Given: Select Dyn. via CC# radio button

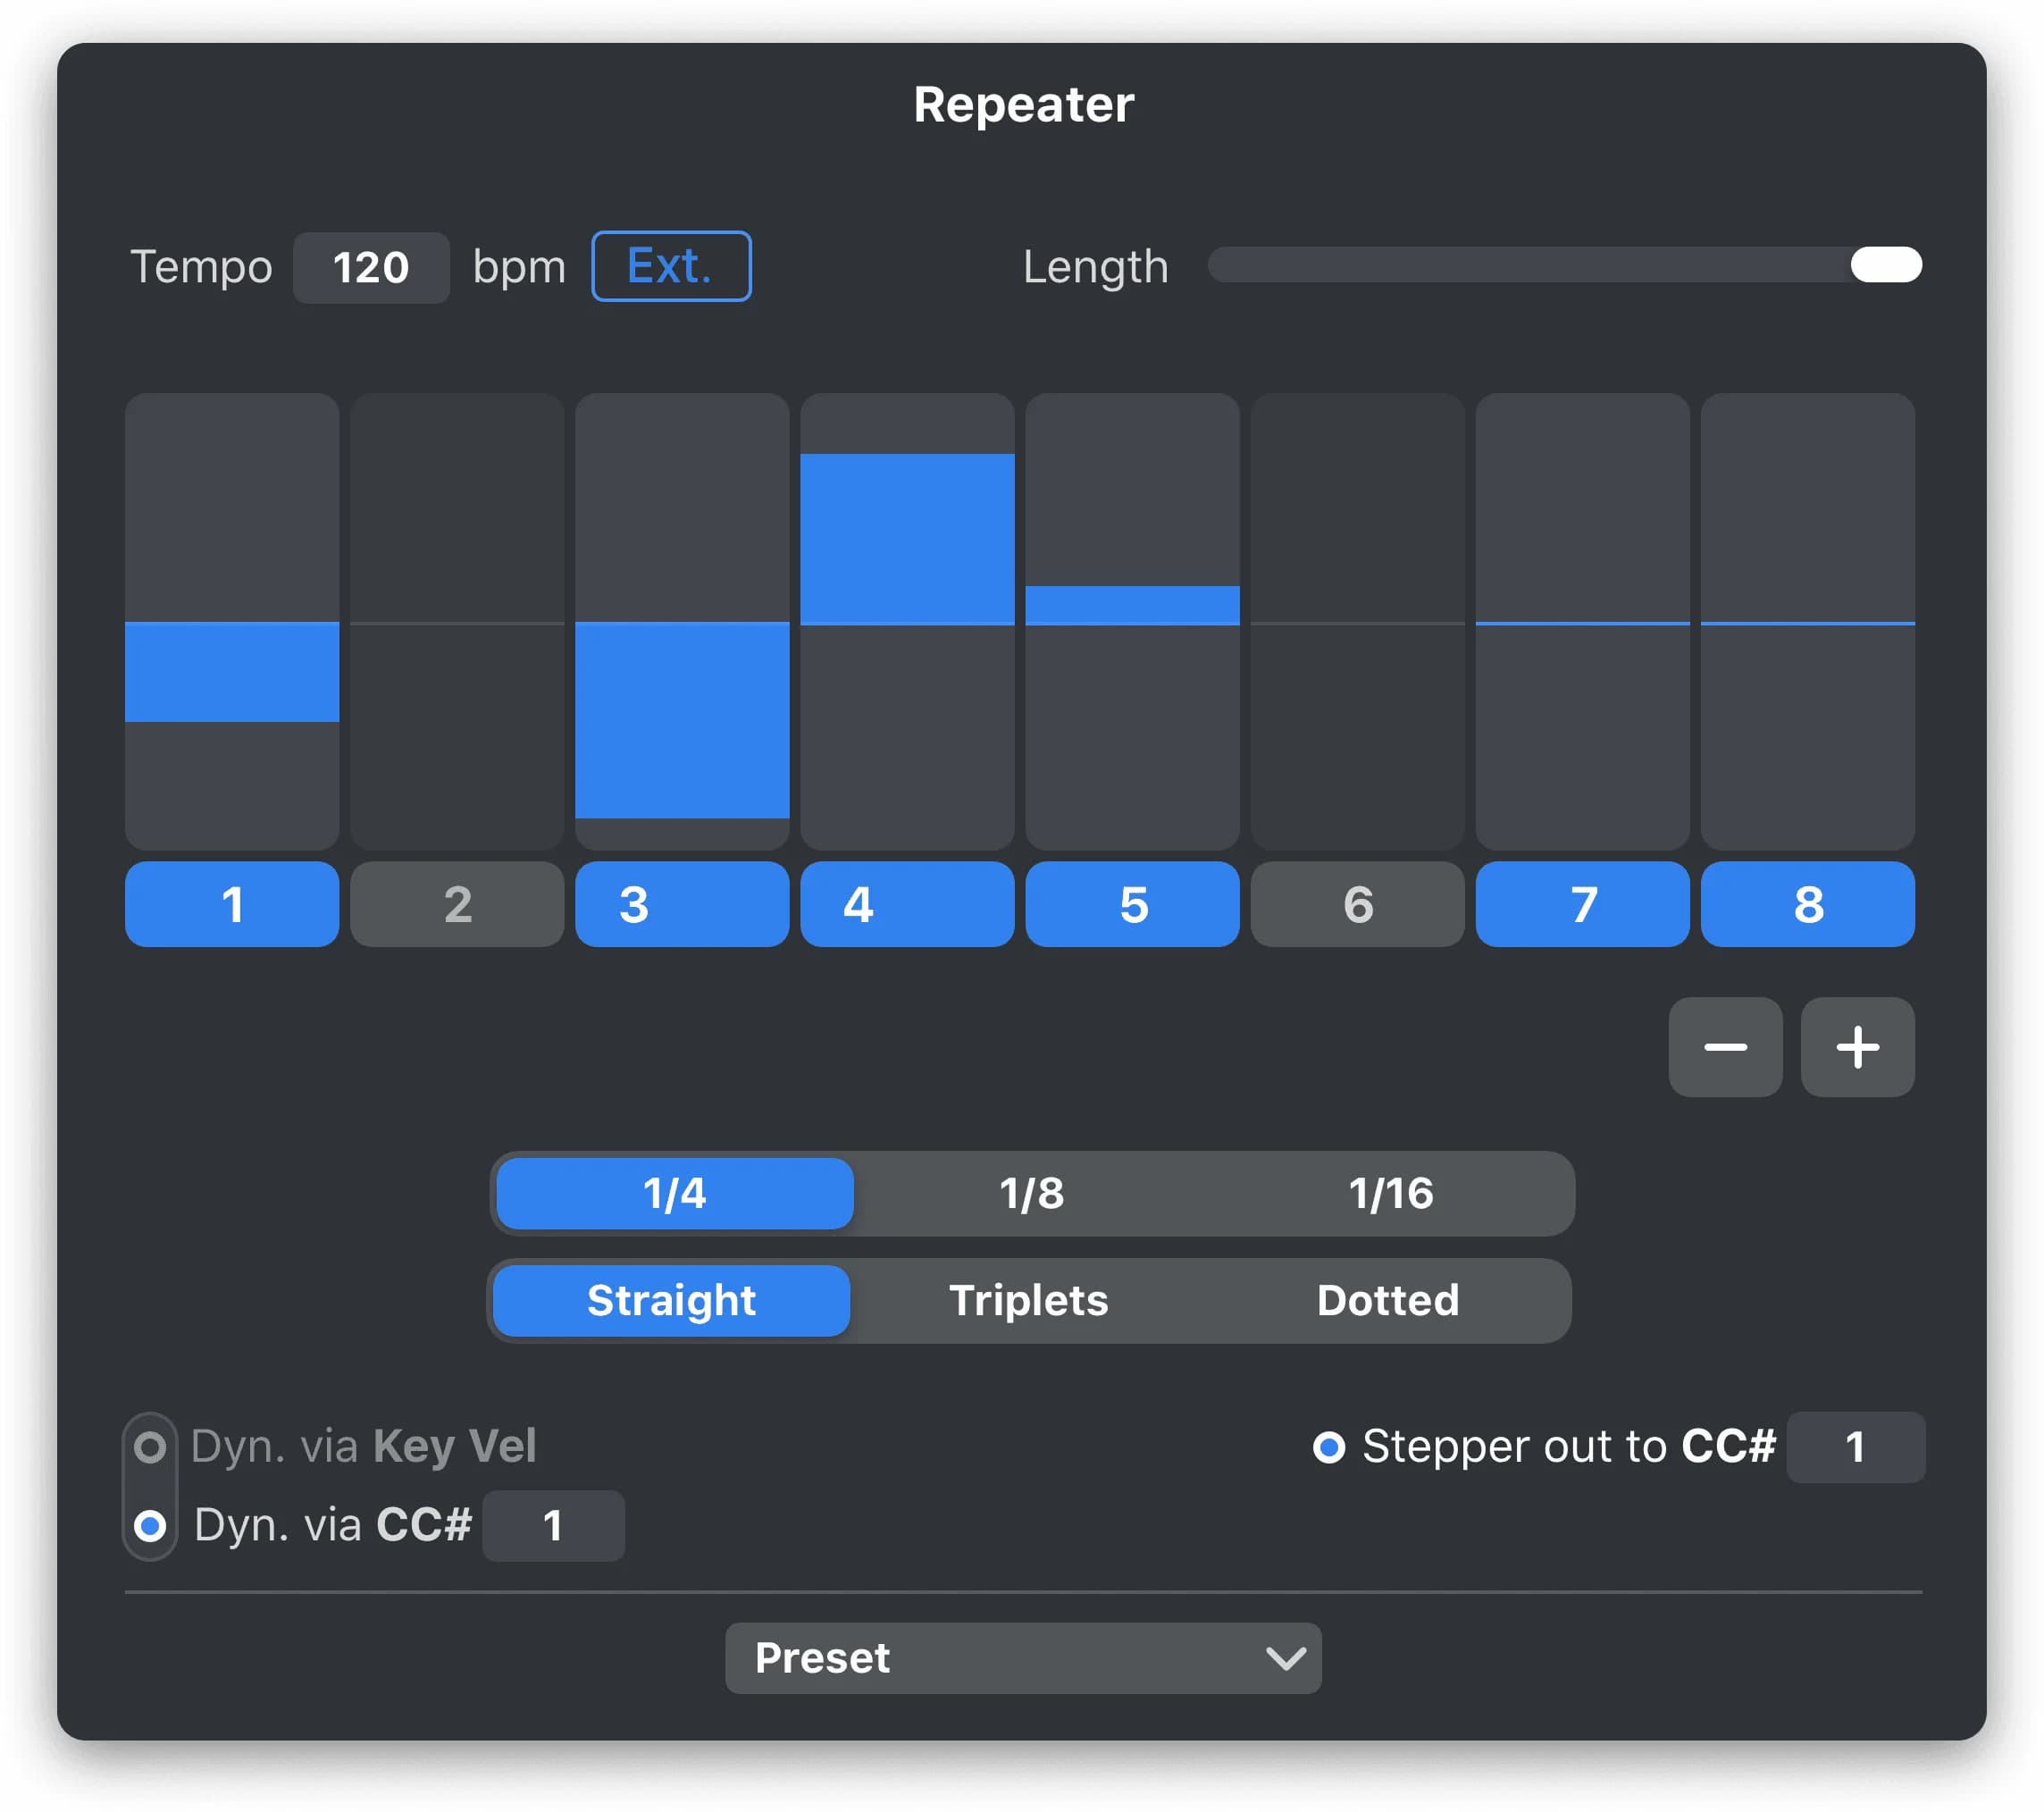Looking at the screenshot, I should (151, 1525).
